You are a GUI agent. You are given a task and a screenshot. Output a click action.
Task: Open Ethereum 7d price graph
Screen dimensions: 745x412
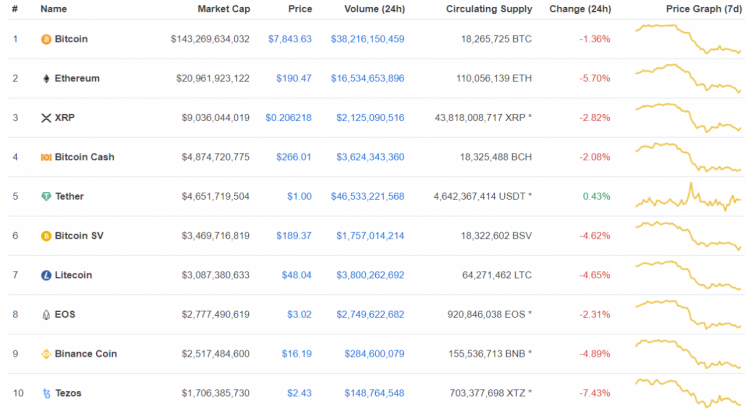(x=688, y=78)
